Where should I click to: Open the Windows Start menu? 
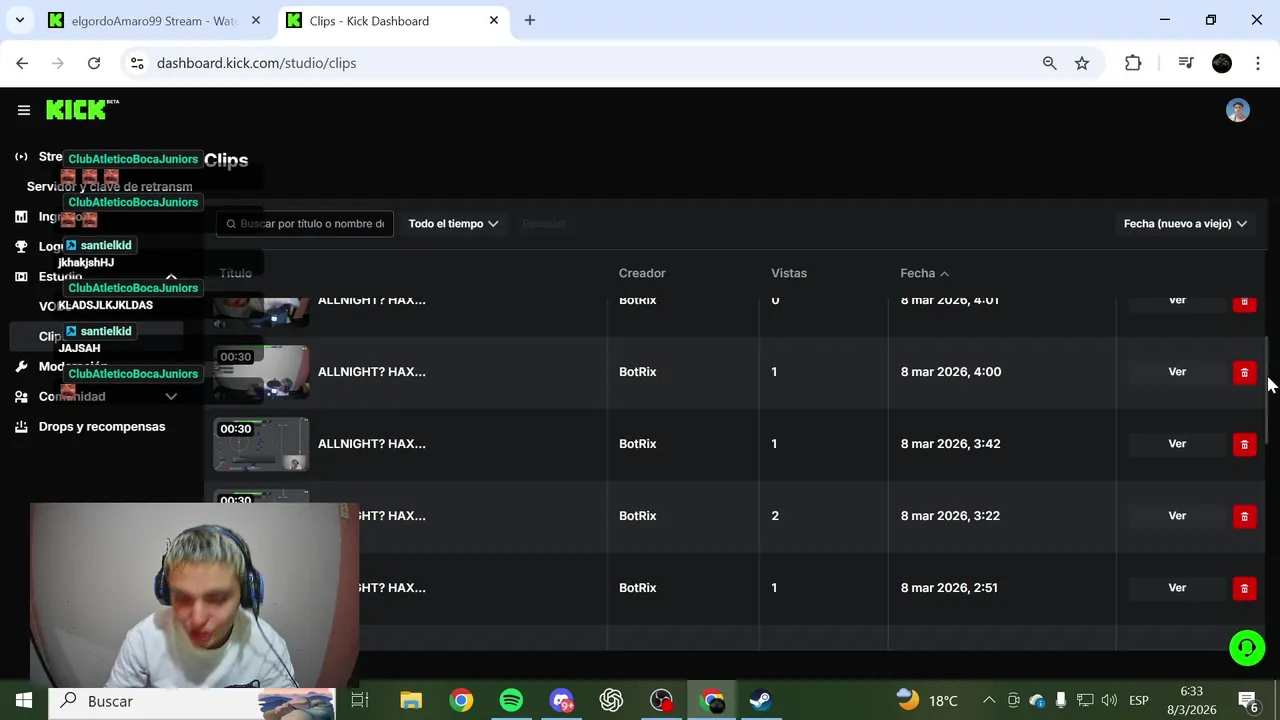click(24, 701)
